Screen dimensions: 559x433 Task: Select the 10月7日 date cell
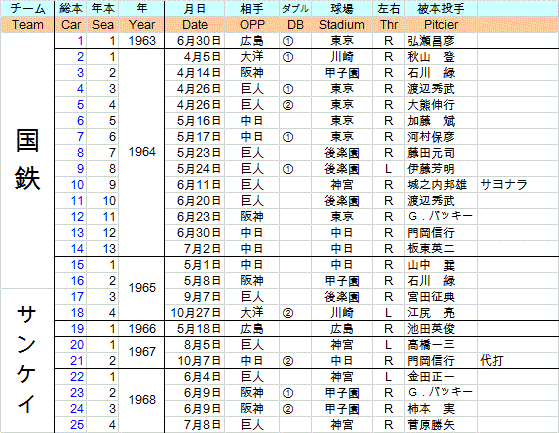pyautogui.click(x=195, y=361)
